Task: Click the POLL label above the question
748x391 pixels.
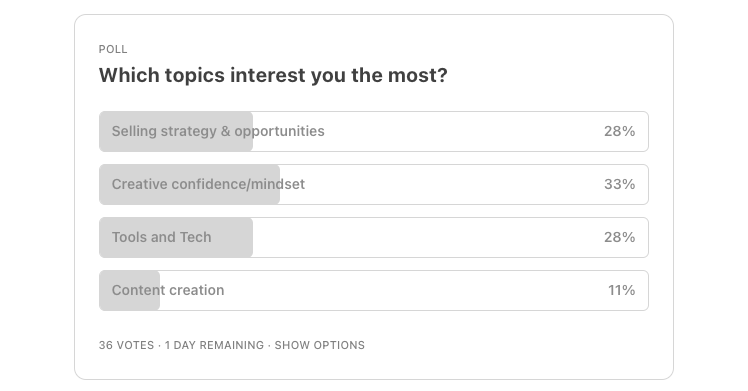Action: click(113, 49)
